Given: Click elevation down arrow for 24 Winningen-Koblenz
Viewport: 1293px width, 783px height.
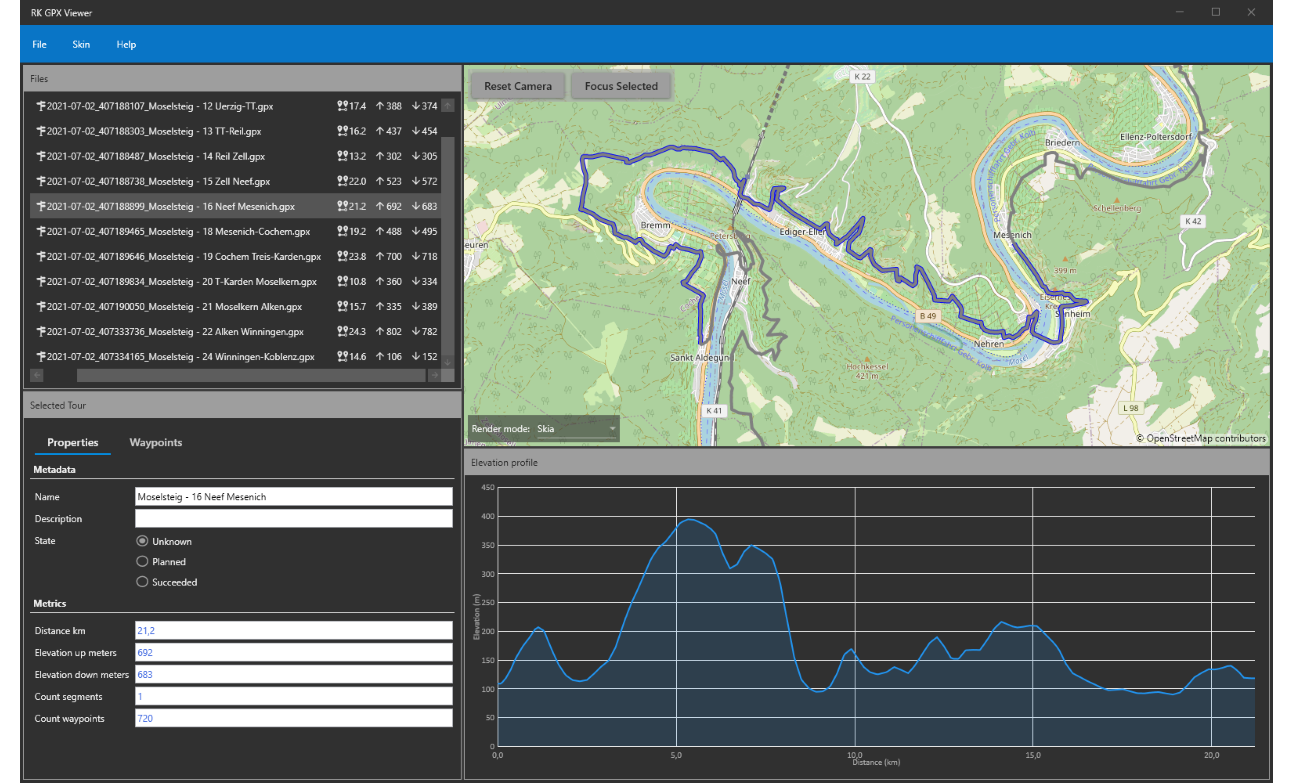Looking at the screenshot, I should (415, 356).
